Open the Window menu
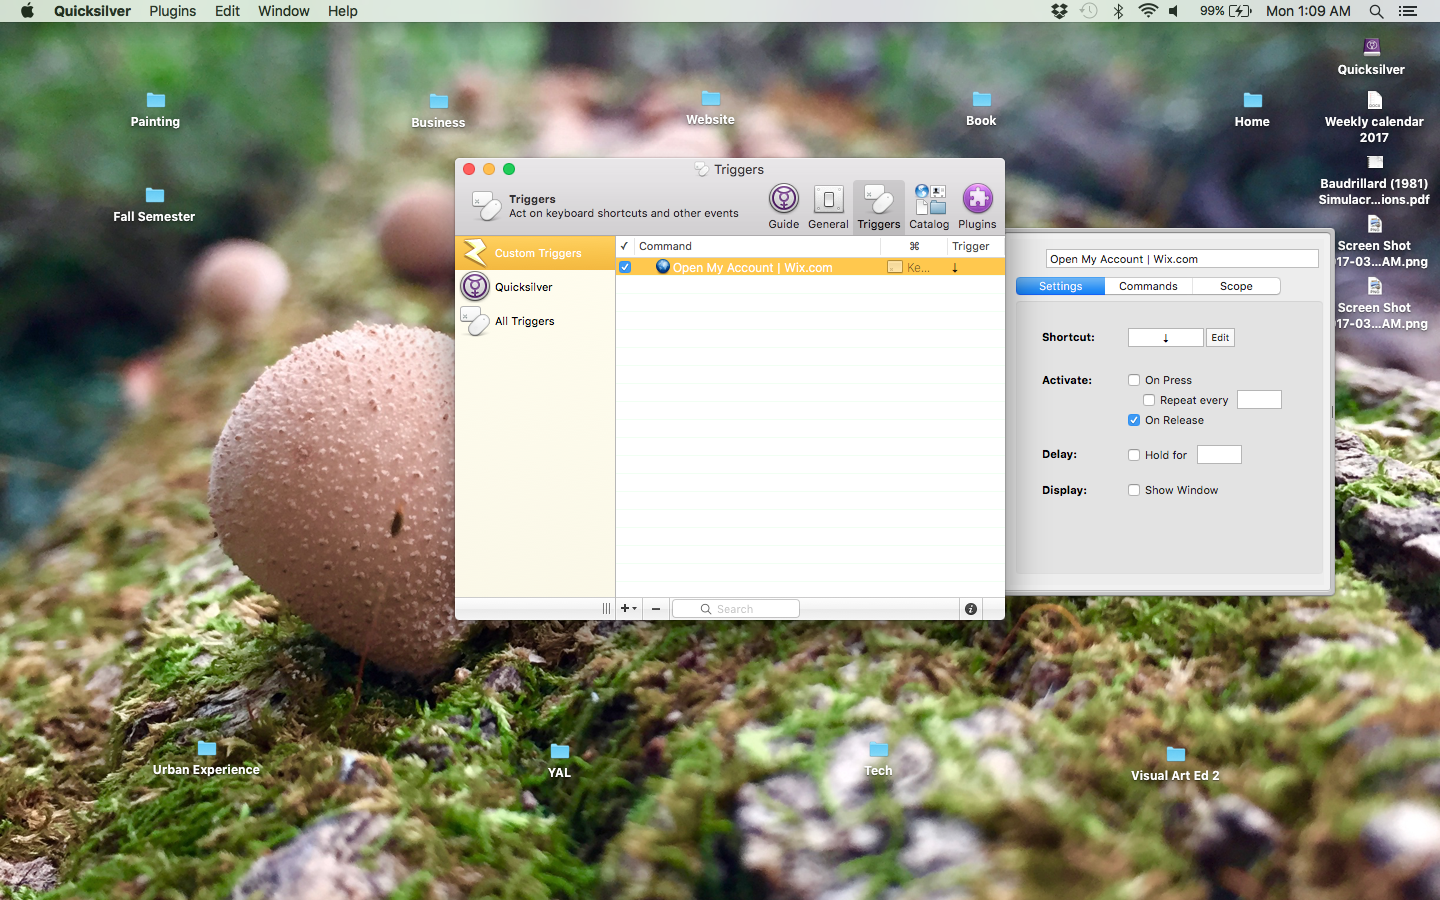 [x=284, y=11]
